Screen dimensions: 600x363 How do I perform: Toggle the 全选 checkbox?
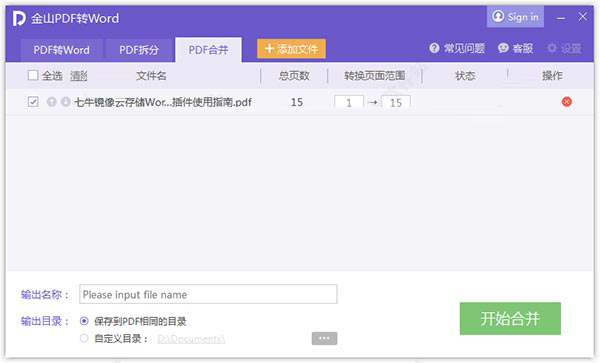[x=33, y=75]
